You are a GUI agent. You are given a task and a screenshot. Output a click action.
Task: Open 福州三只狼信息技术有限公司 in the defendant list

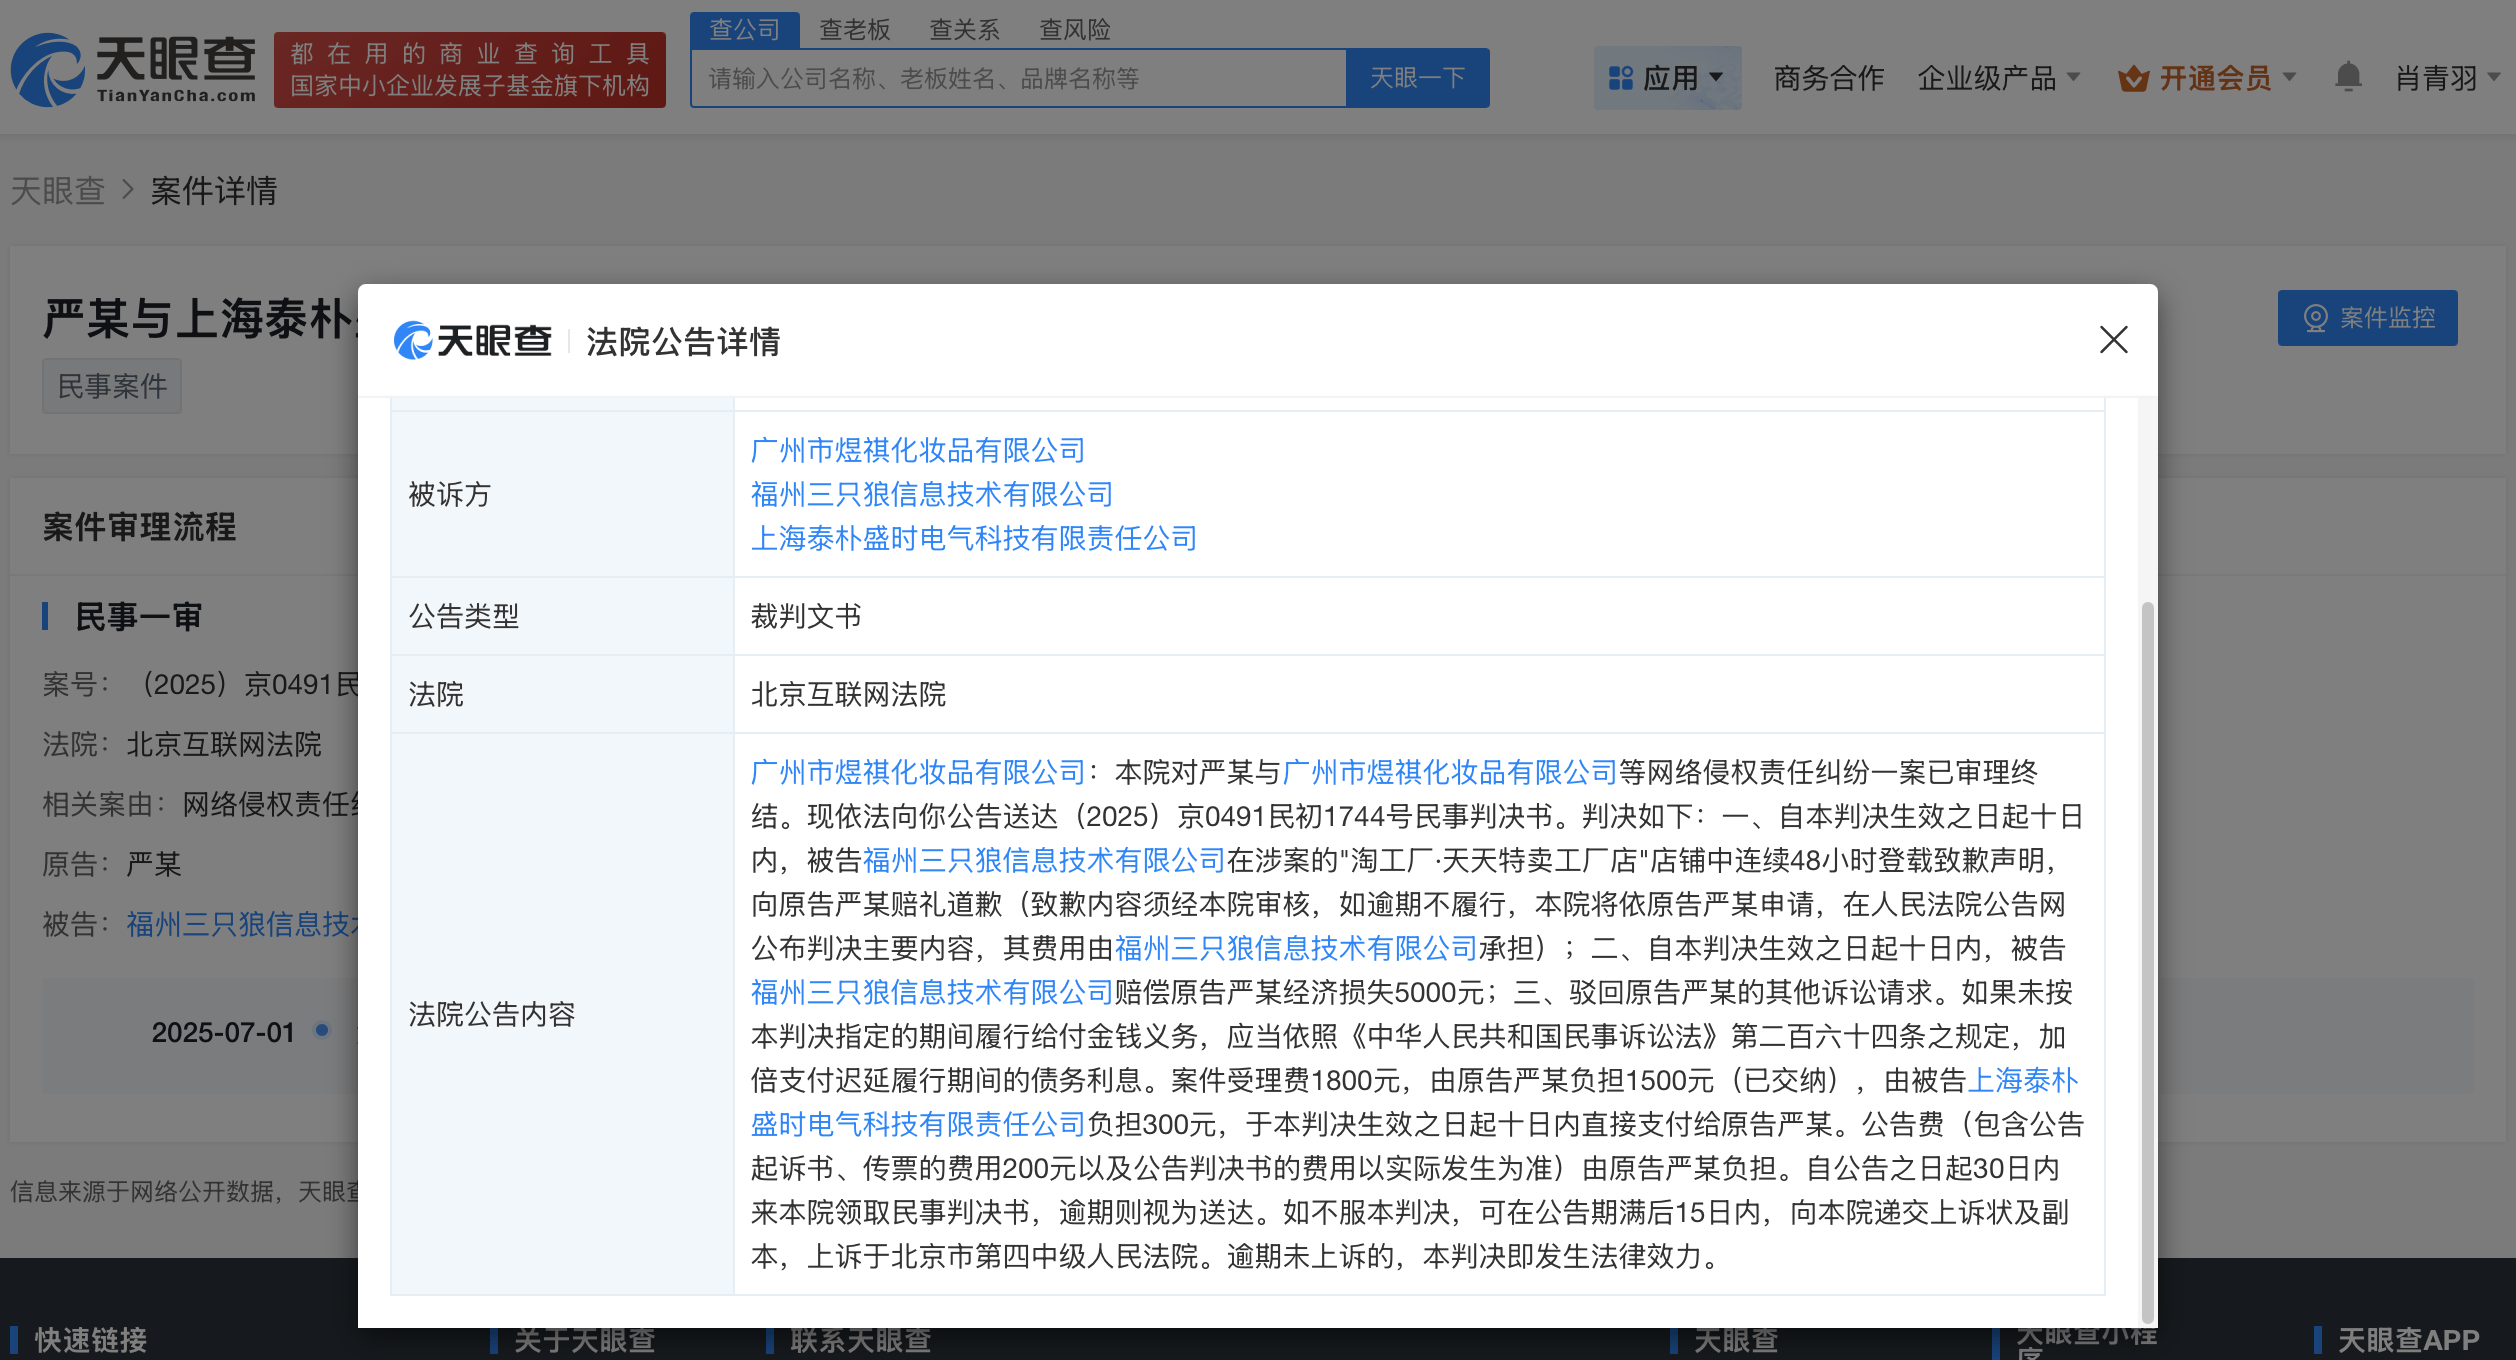coord(932,494)
